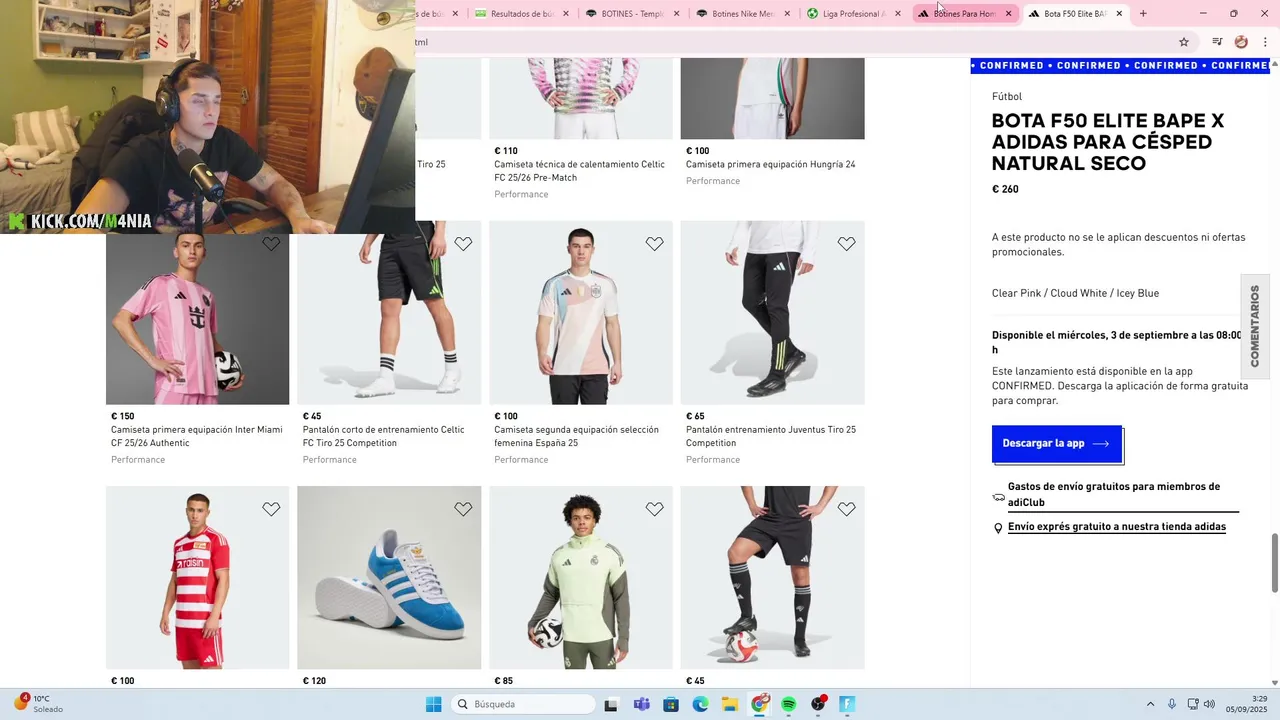
Task: Add Celtic FC training shorts to wishlist
Action: [463, 244]
